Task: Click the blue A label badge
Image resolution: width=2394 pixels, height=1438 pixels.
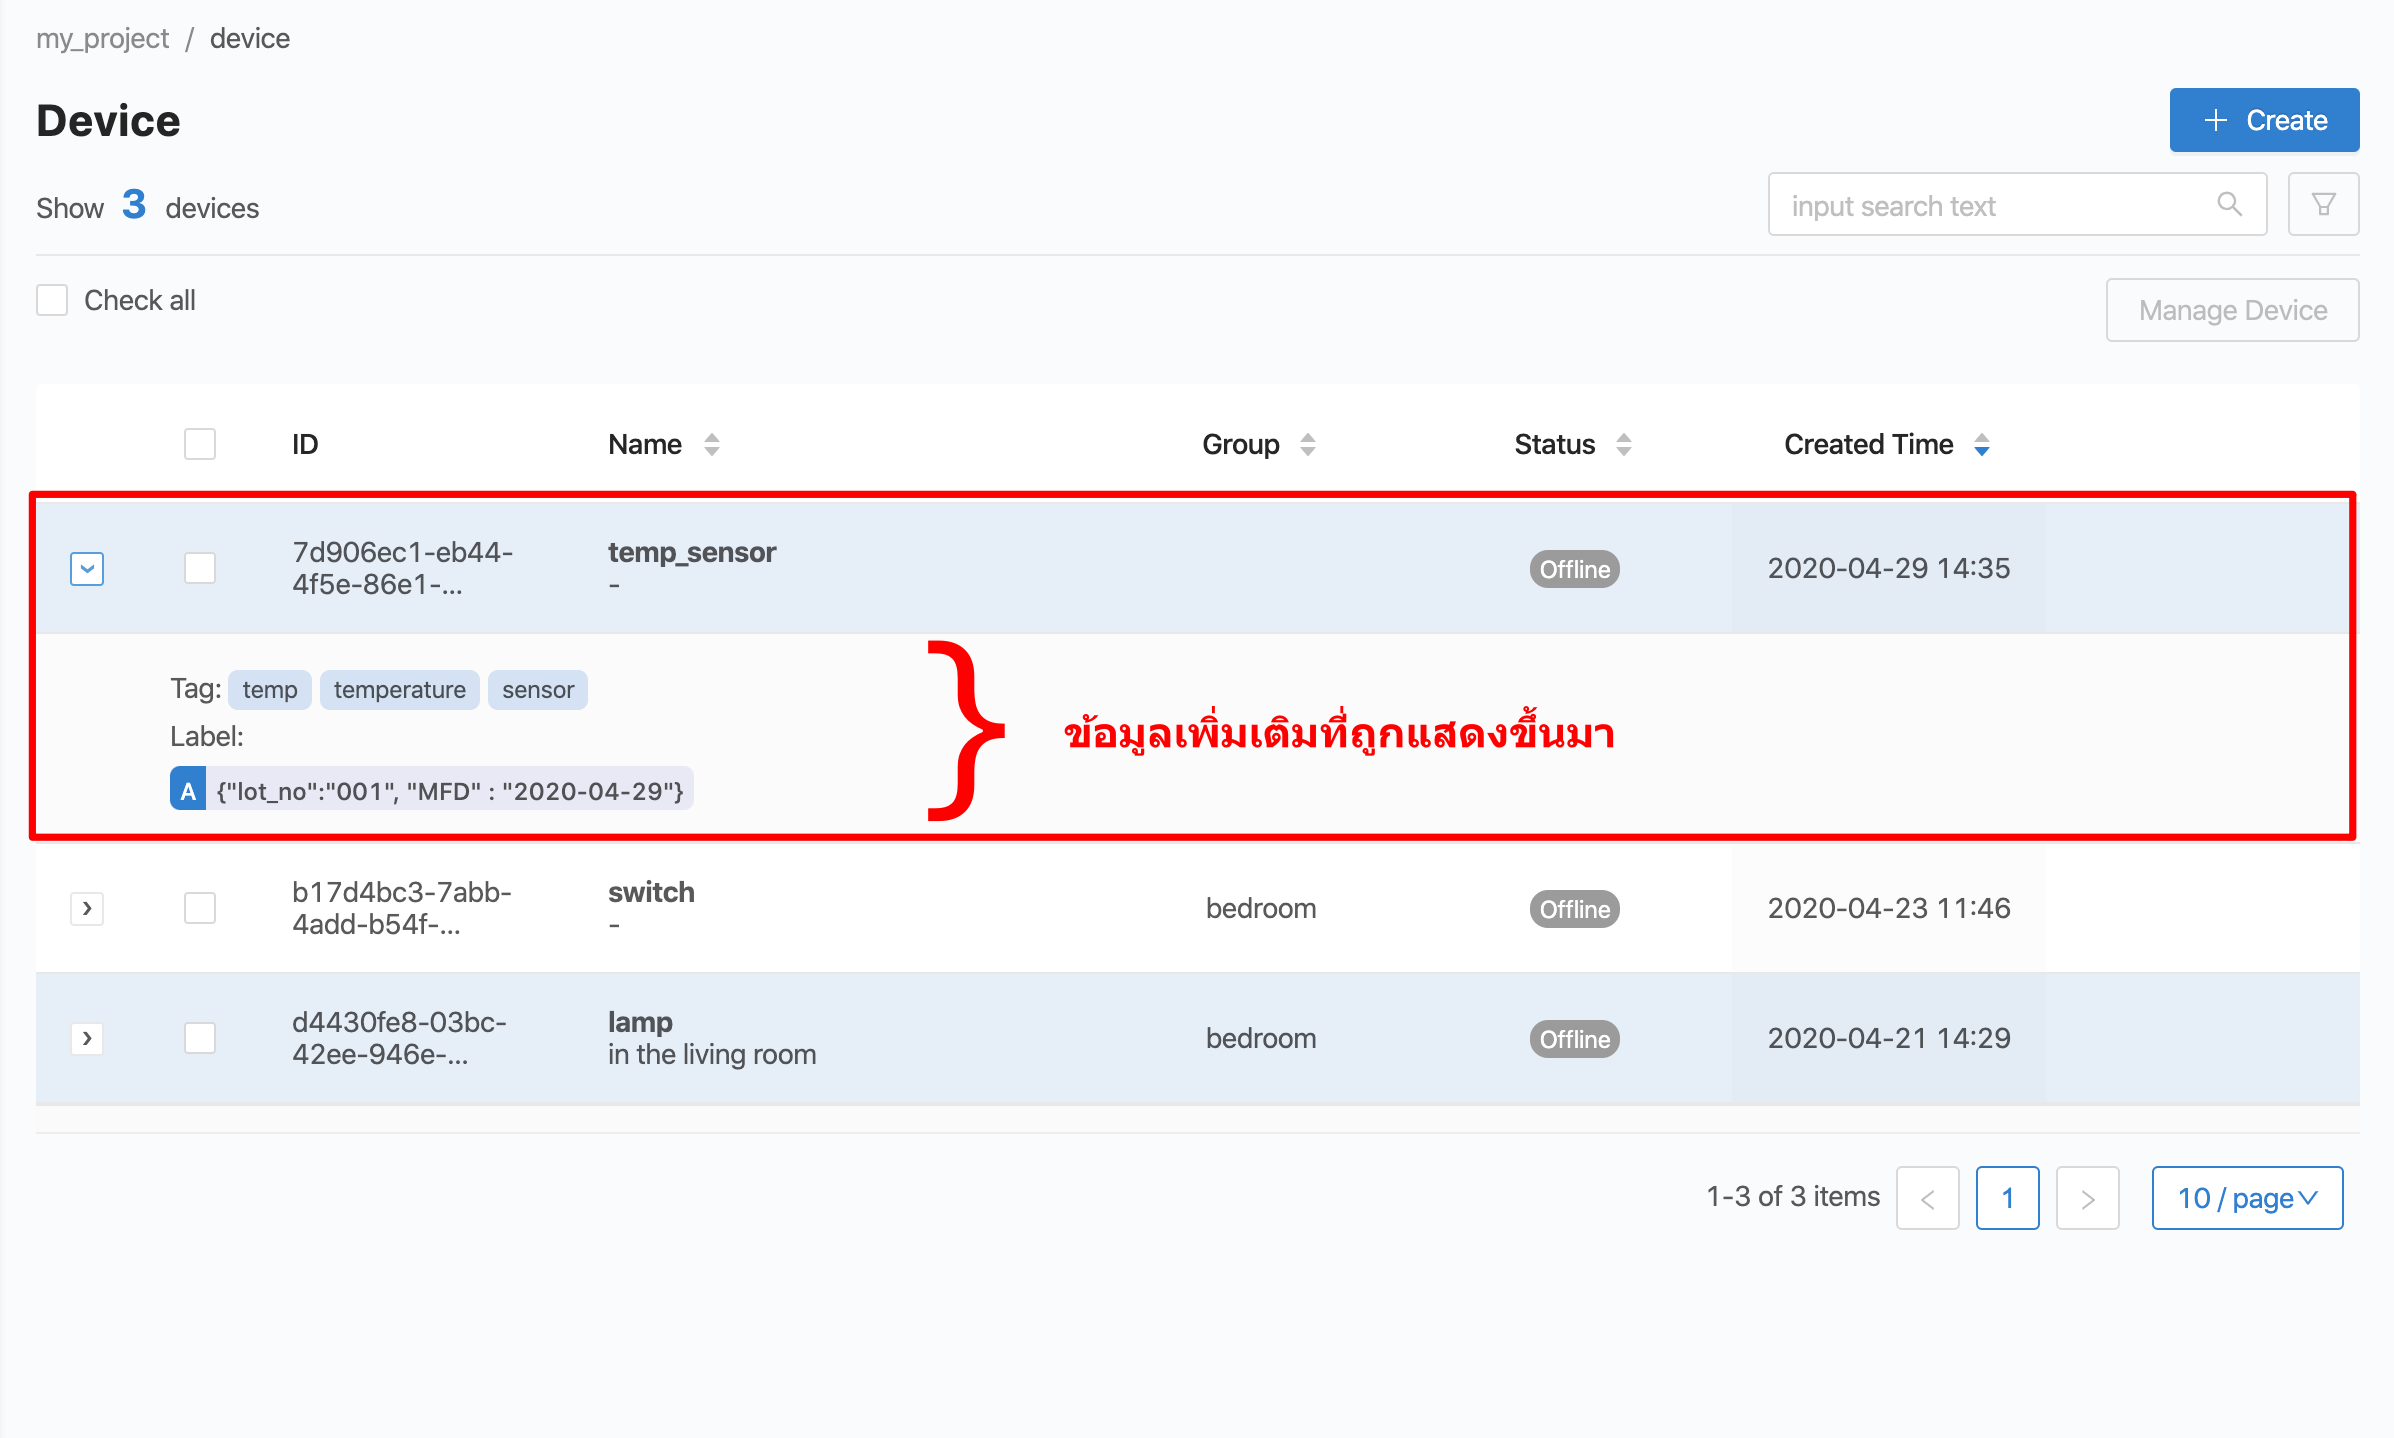Action: 188,790
